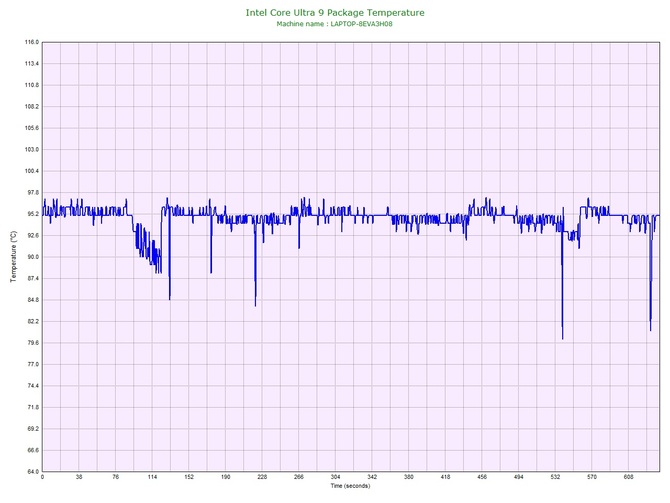Click the temperature dip bottom near 221 seconds
Image resolution: width=670 pixels, height=503 pixels.
point(256,305)
